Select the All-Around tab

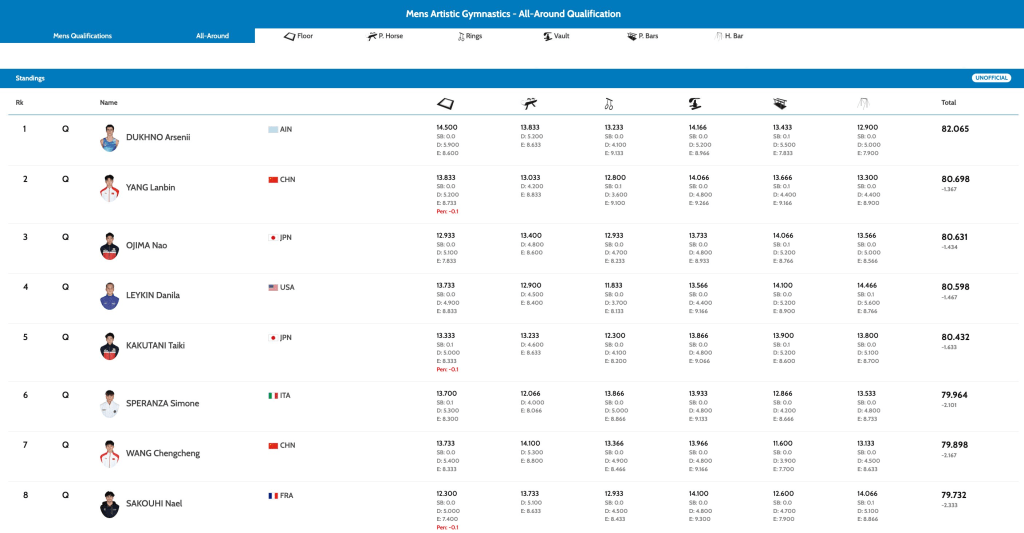pyautogui.click(x=212, y=36)
